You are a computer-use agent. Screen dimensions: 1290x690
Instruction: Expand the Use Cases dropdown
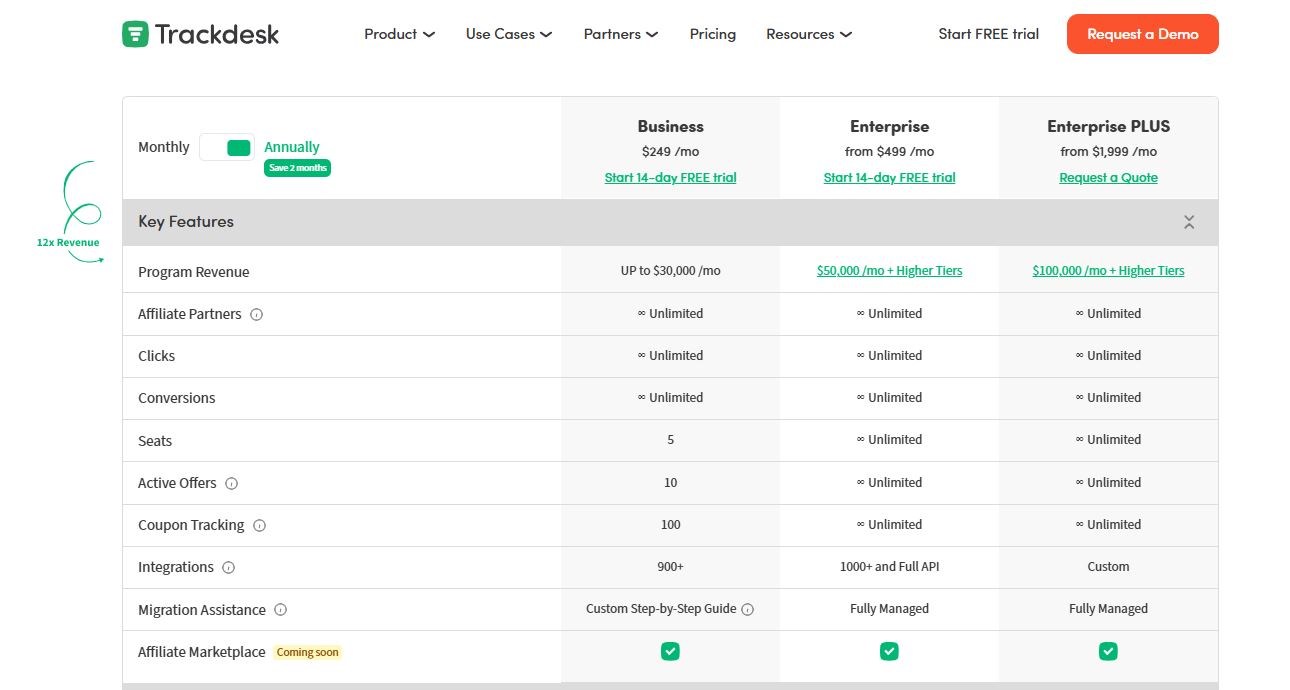click(x=508, y=34)
